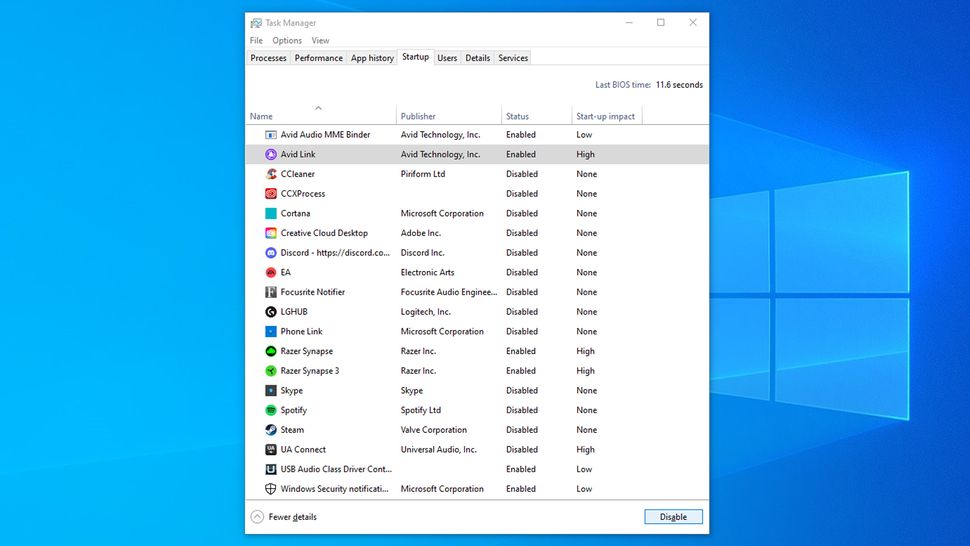Click the Avid Audio MME Binder icon

point(270,134)
